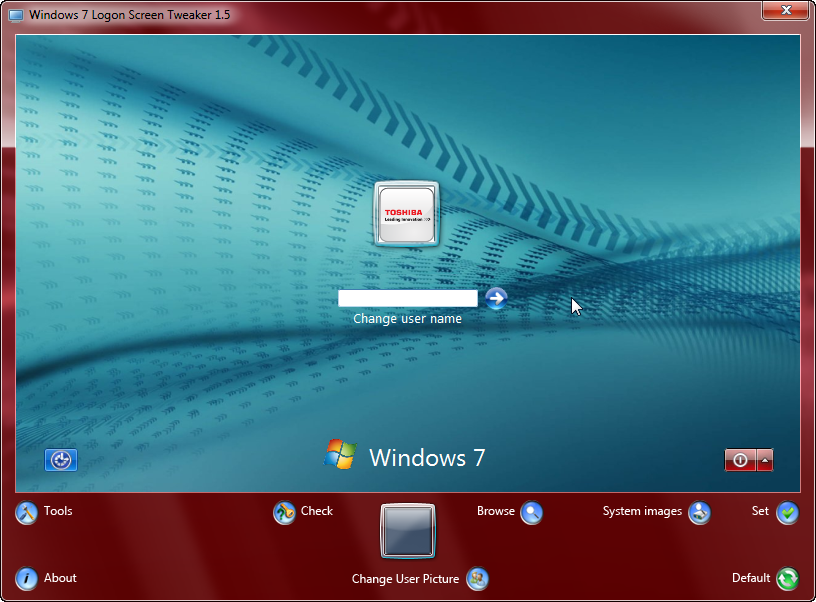Click the Windows flag logo in preview
816x602 pixels.
coord(340,455)
